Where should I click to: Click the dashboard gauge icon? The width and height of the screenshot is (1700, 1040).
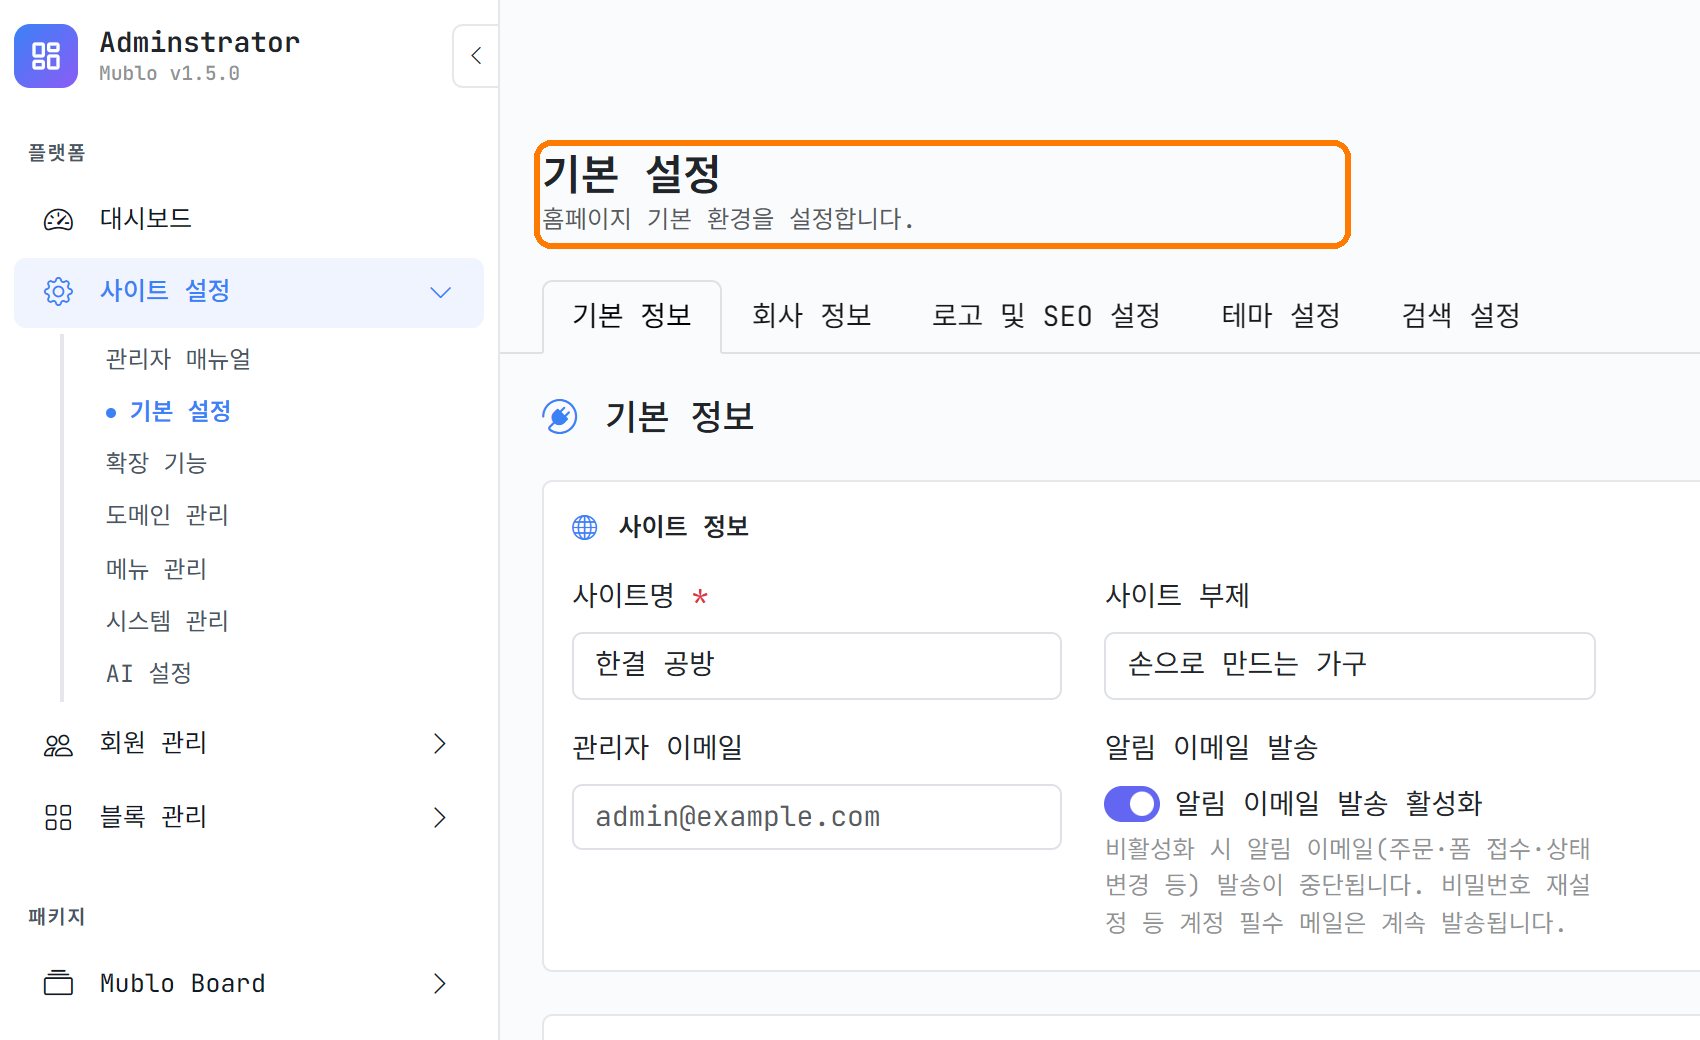coord(58,219)
